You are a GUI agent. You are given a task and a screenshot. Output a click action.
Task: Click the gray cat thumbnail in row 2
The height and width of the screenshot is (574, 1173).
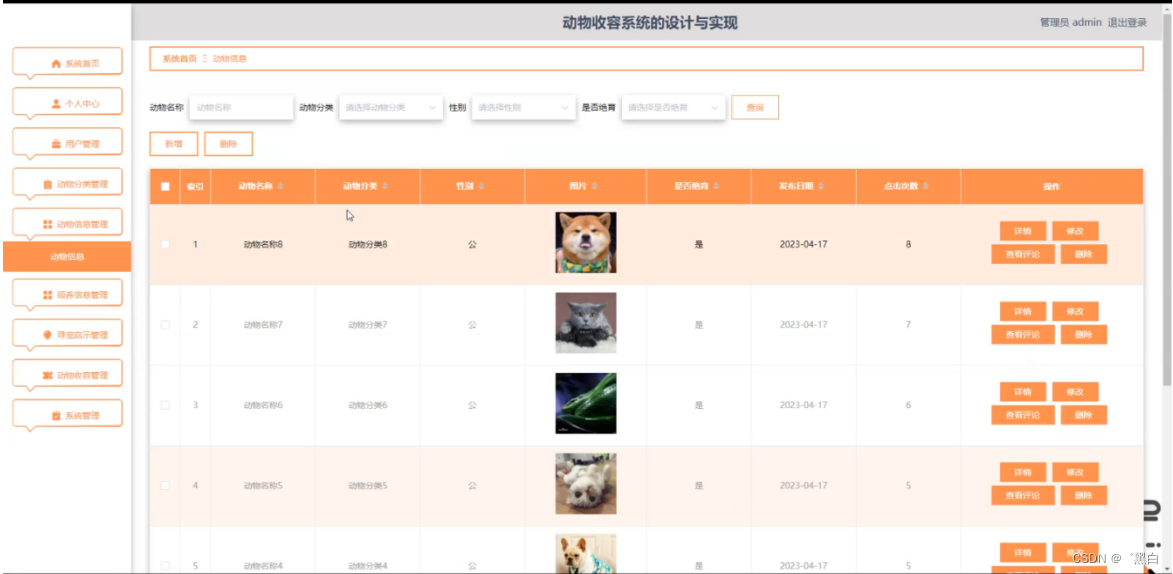pos(586,323)
